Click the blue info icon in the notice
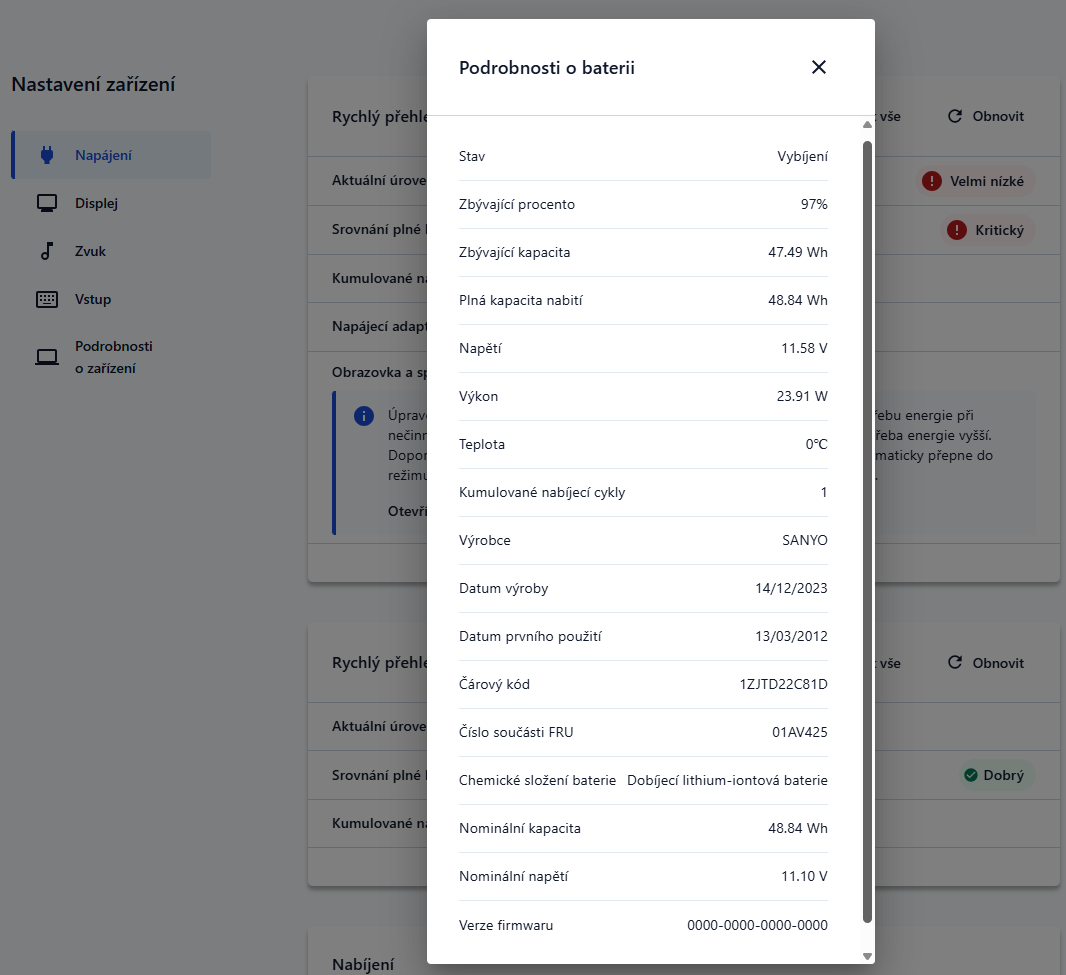Viewport: 1066px width, 975px height. 364,416
